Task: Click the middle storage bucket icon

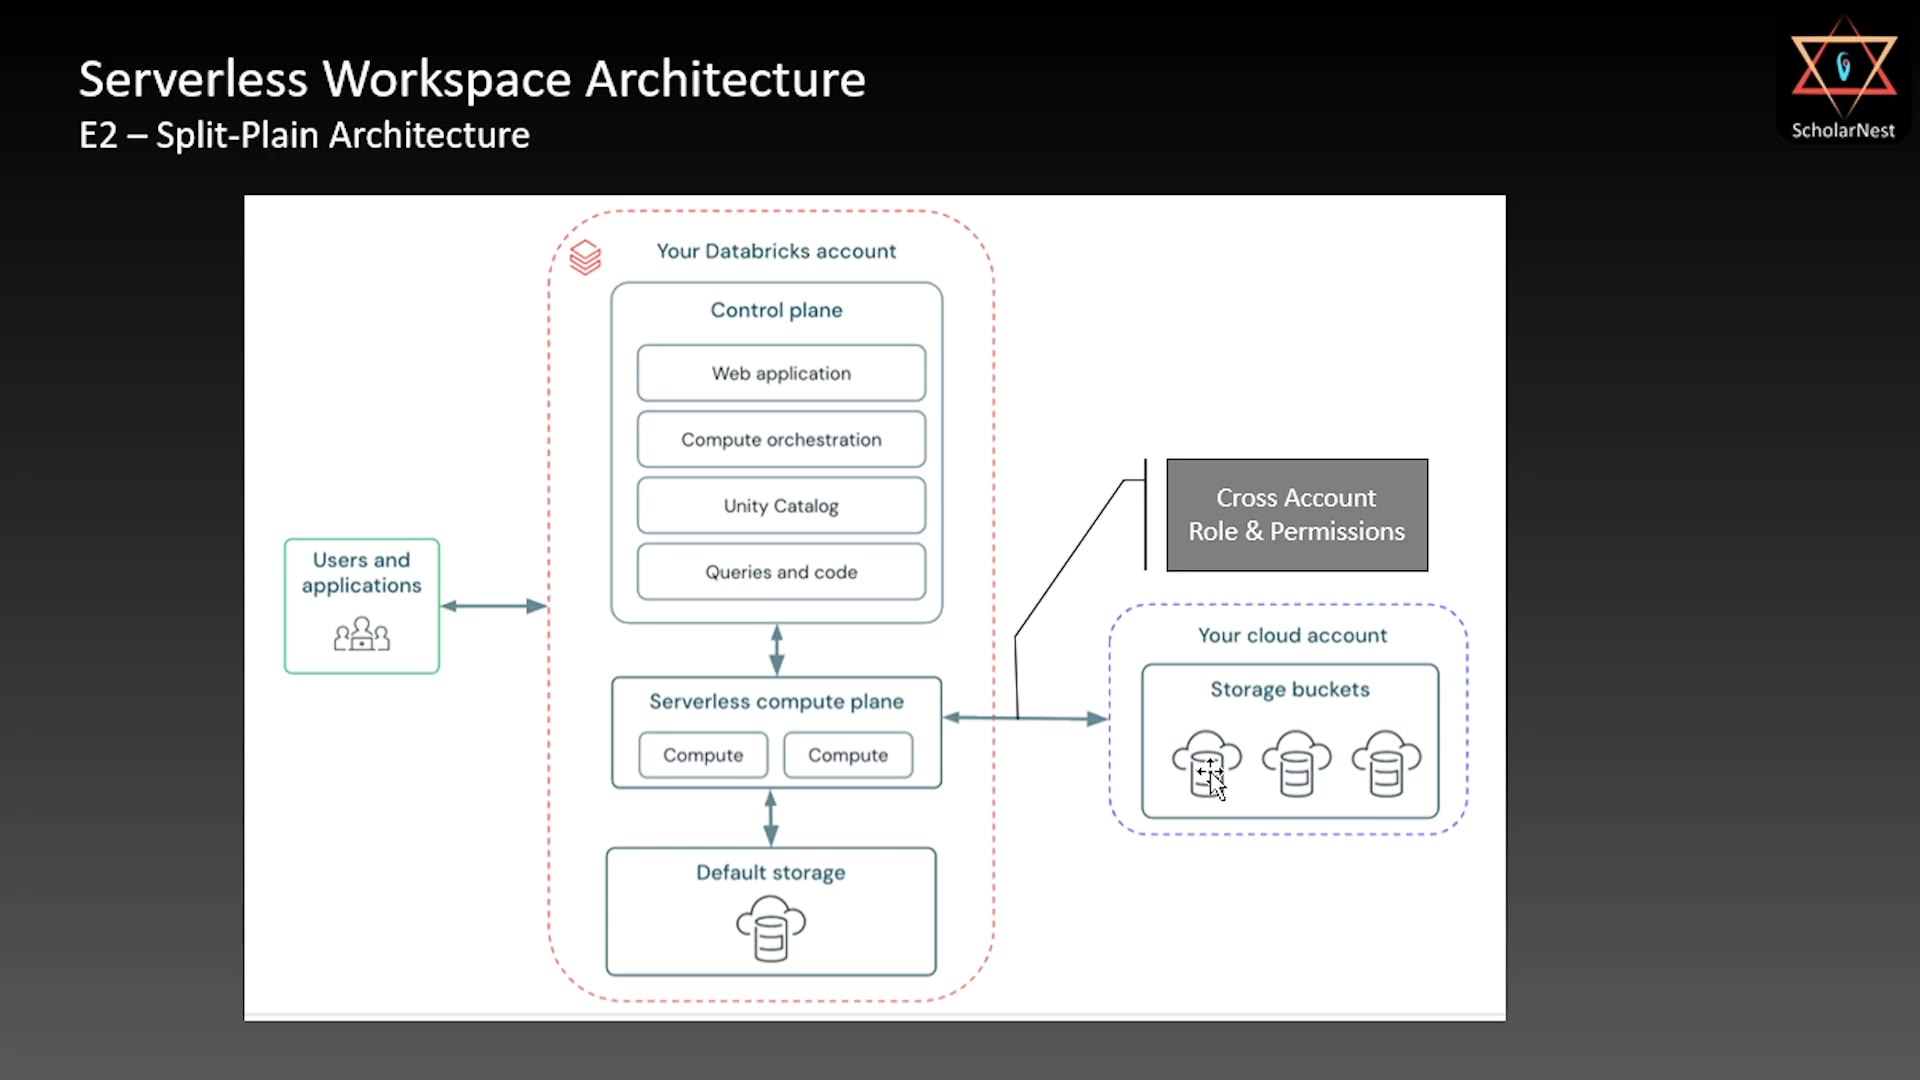Action: [1296, 763]
